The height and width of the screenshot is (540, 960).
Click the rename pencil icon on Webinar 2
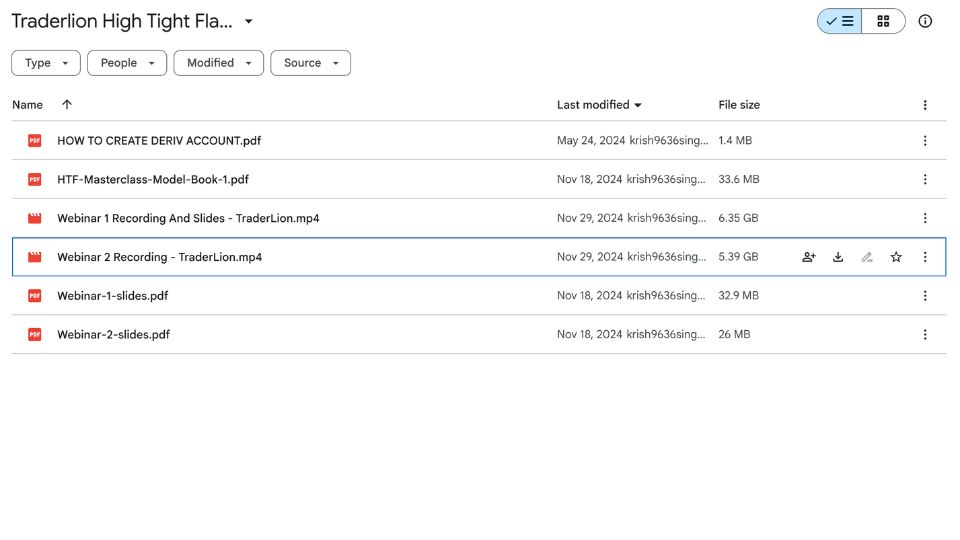pos(867,257)
